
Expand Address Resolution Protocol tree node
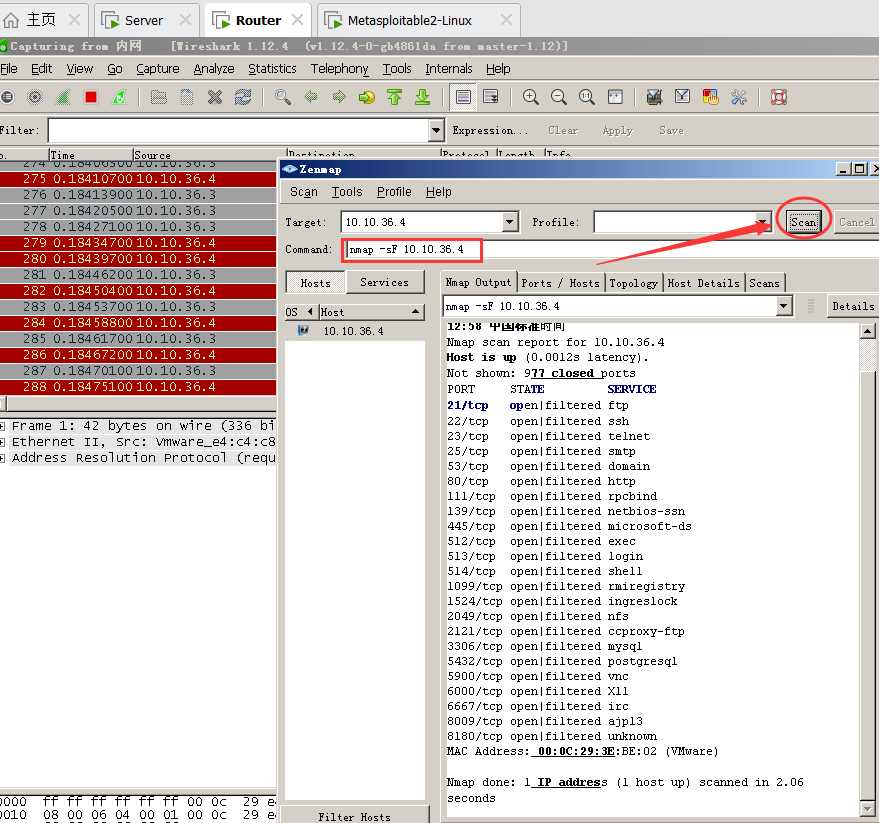(3, 459)
